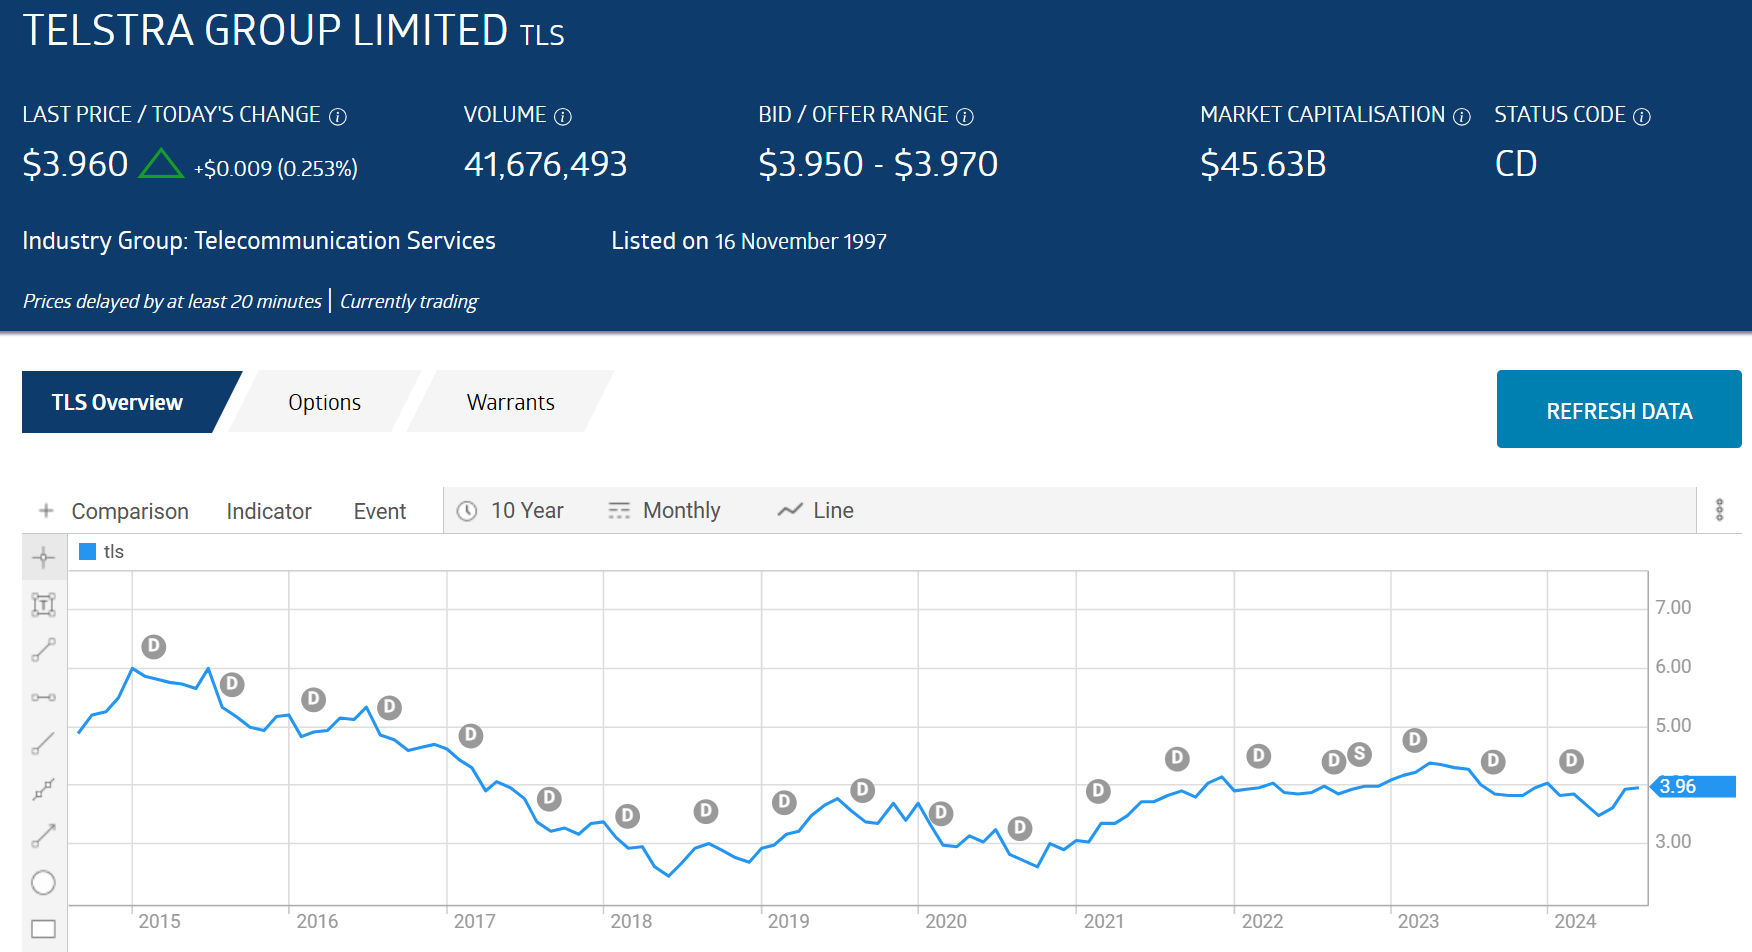Open info for Last Price / Today's Change
This screenshot has height=952, width=1752.
click(338, 117)
